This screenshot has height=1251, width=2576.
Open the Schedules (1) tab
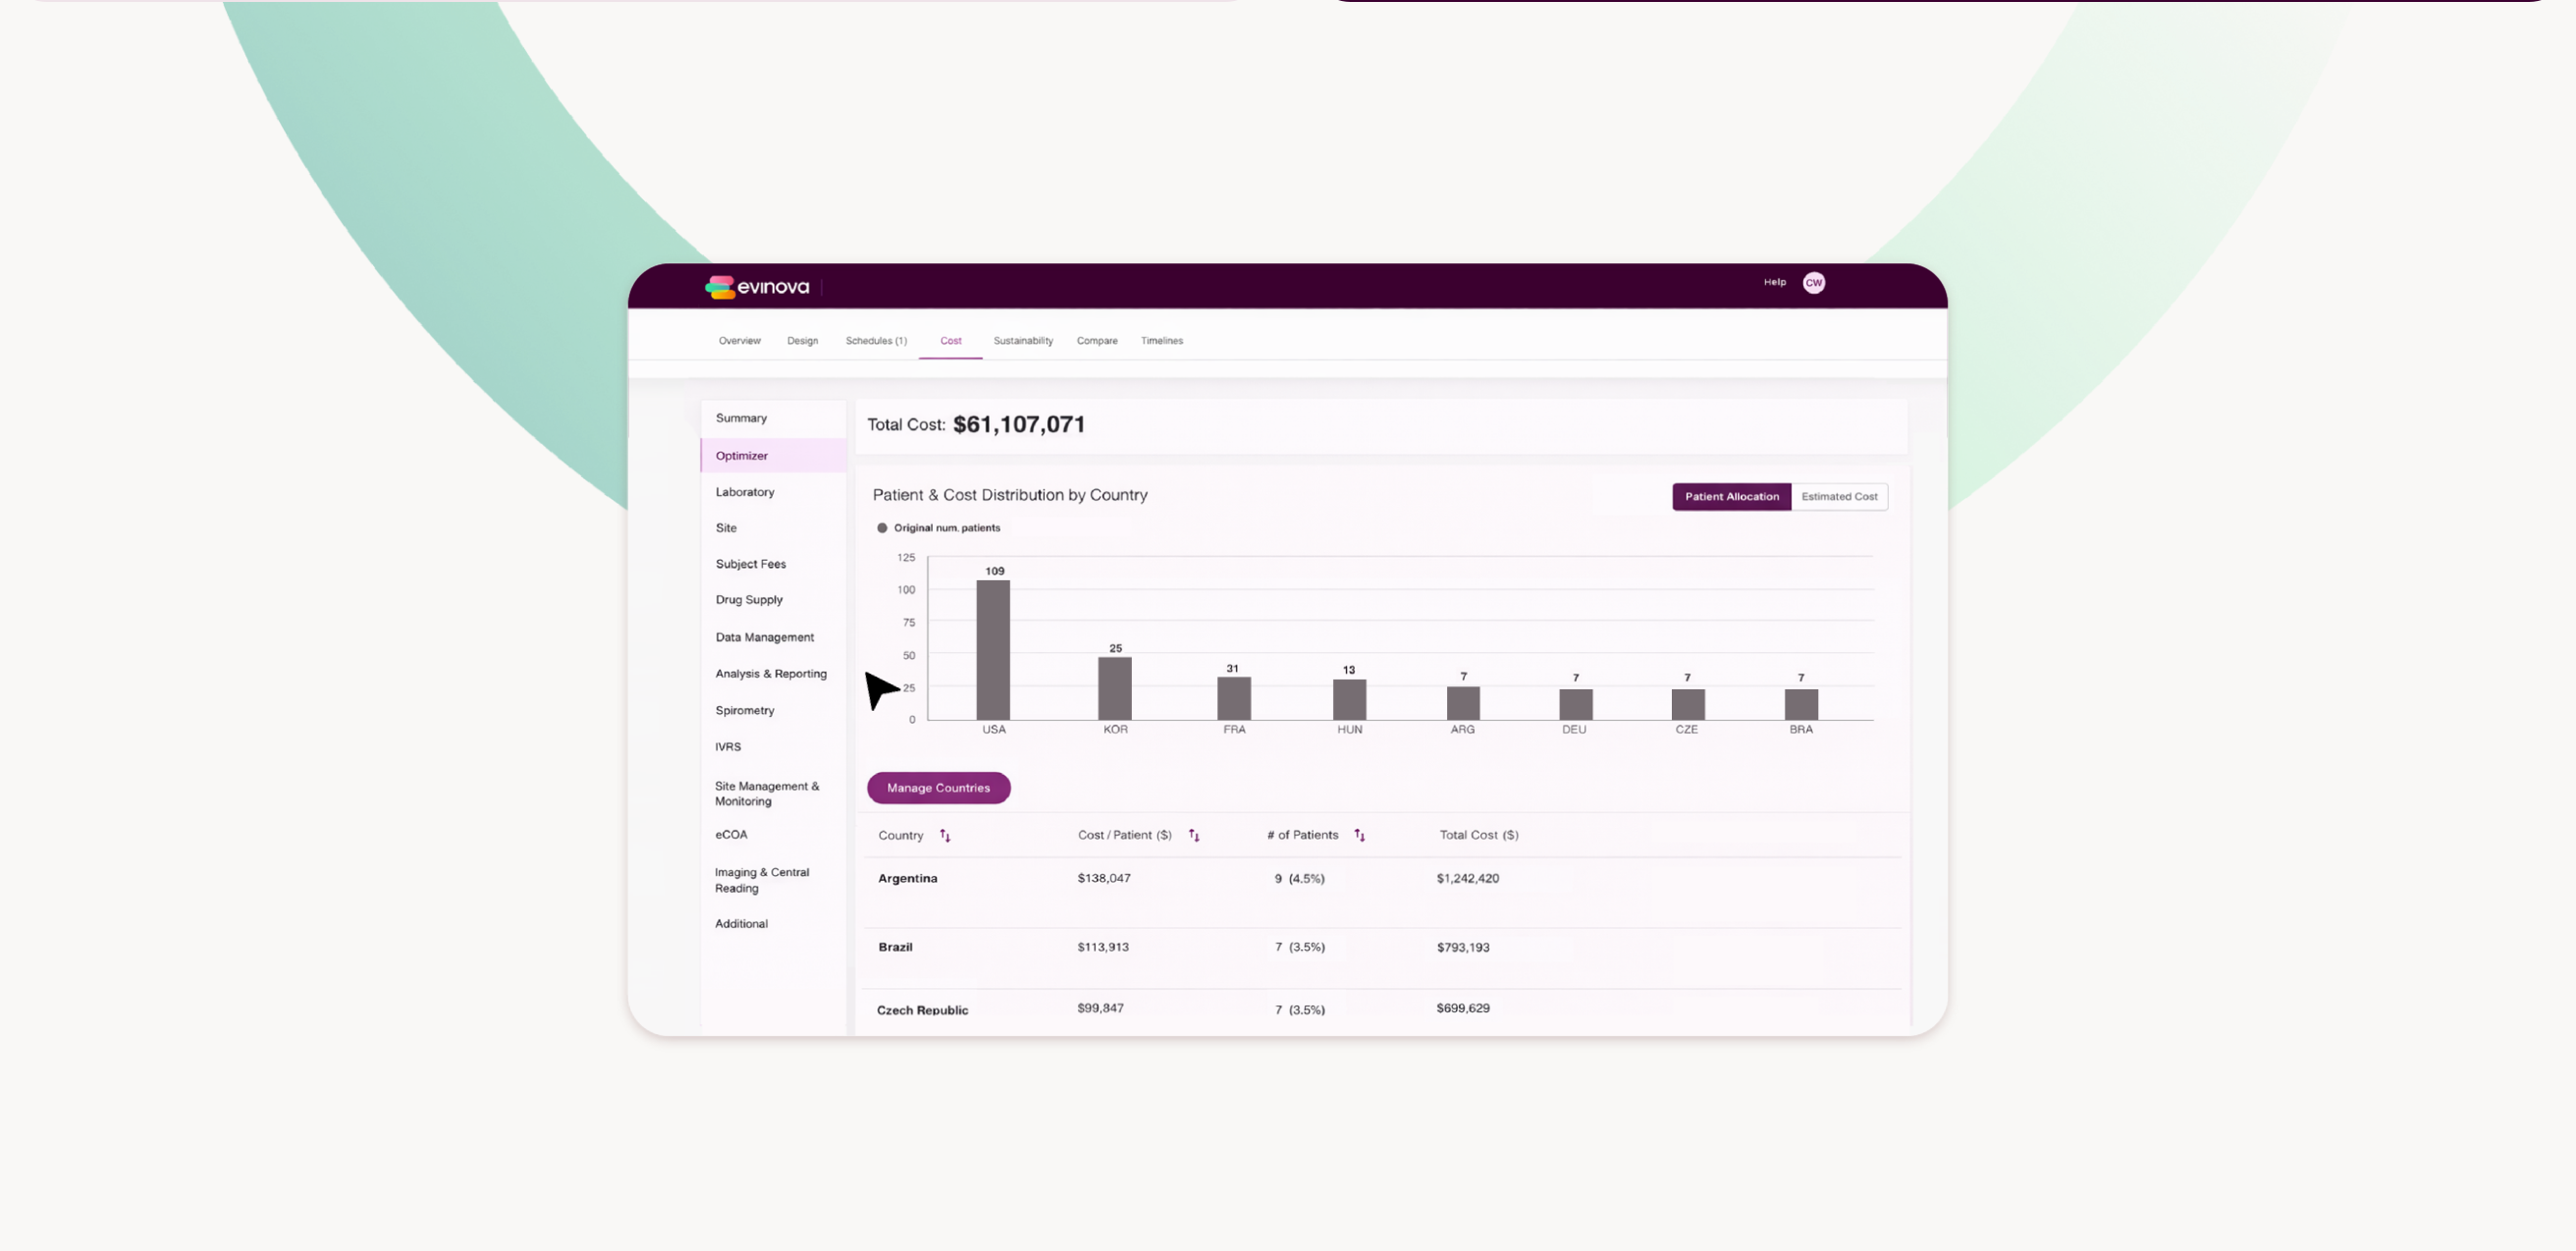pyautogui.click(x=875, y=341)
